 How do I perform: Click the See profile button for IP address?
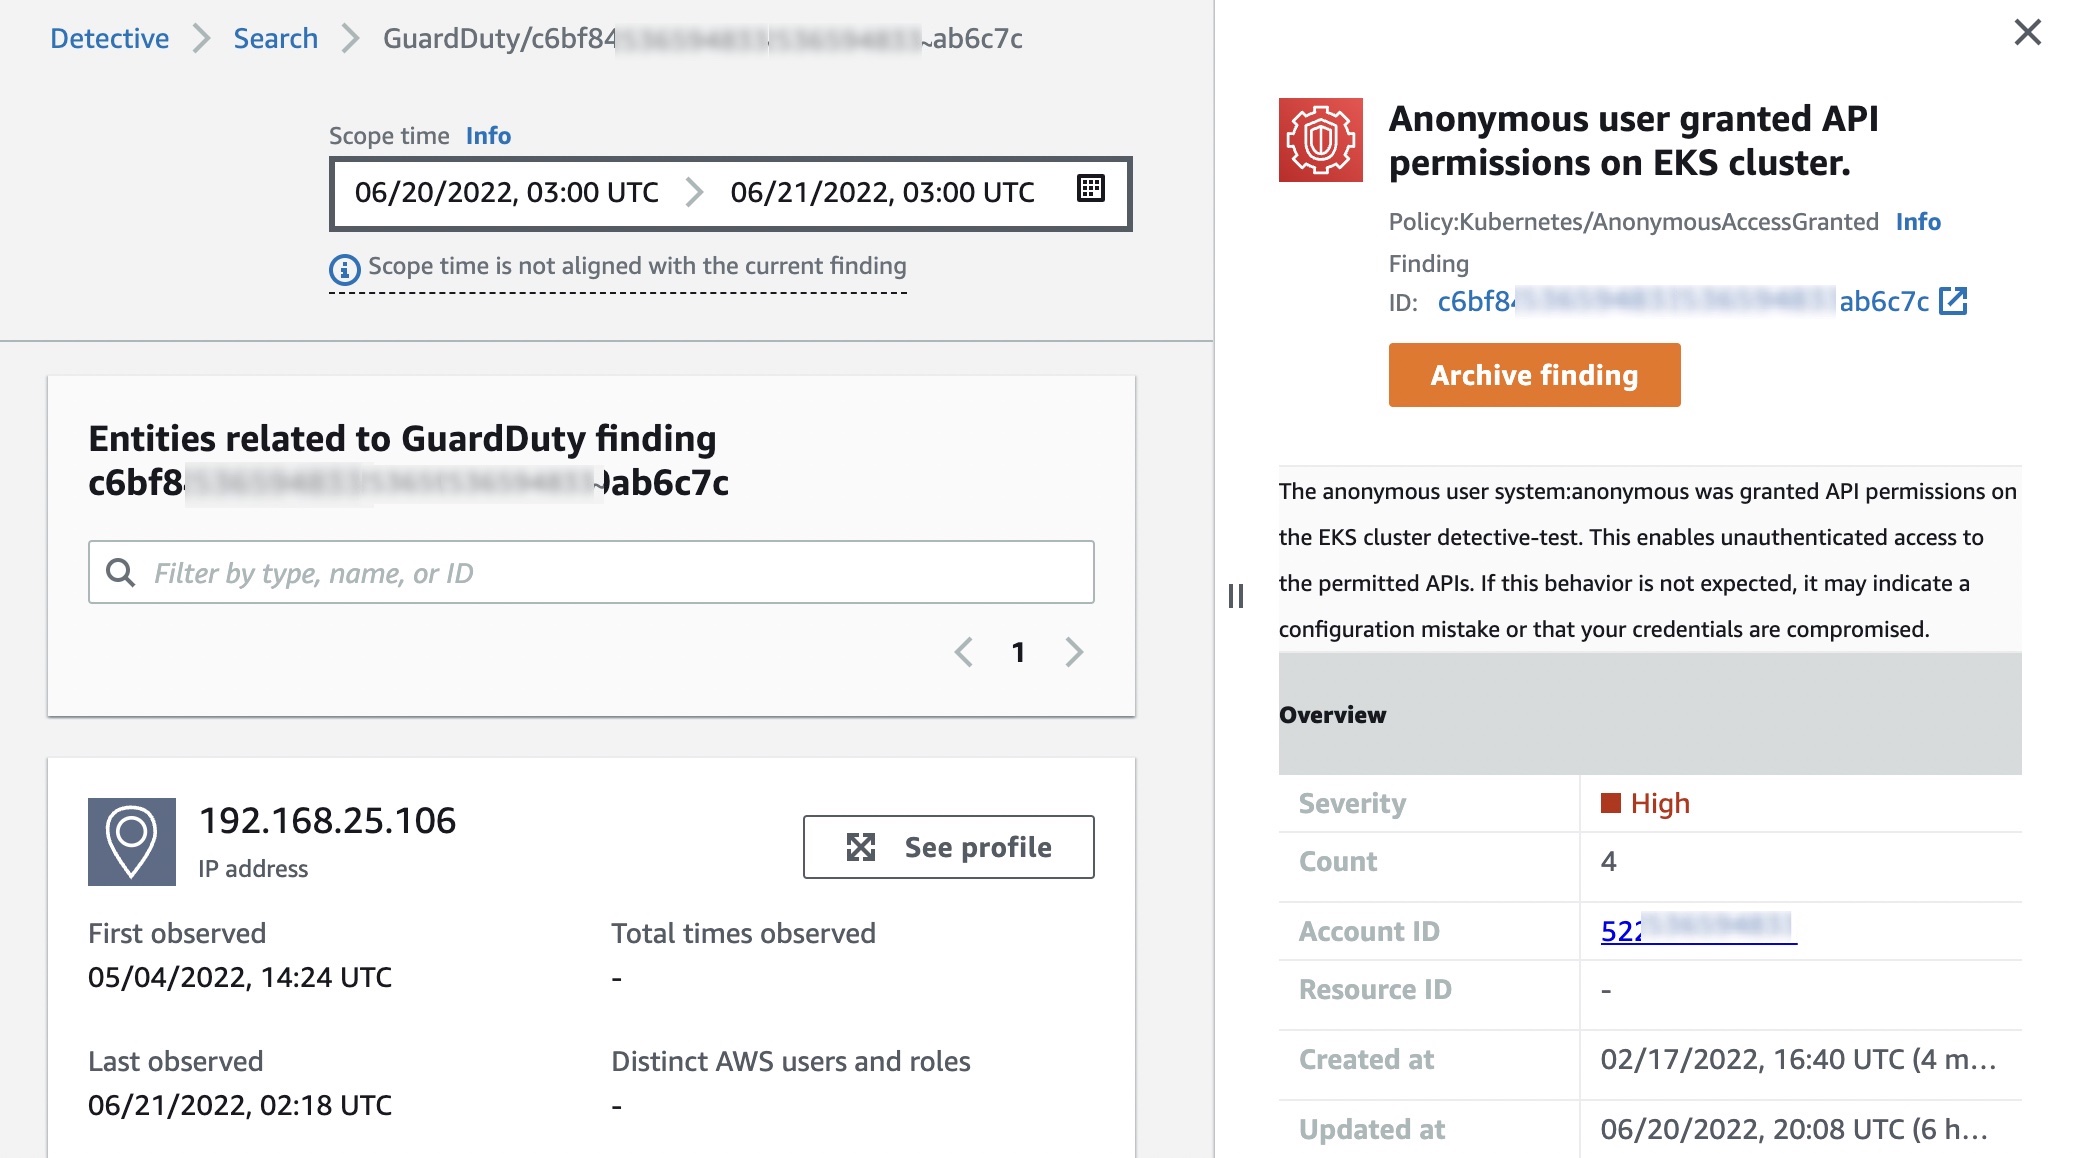point(948,846)
